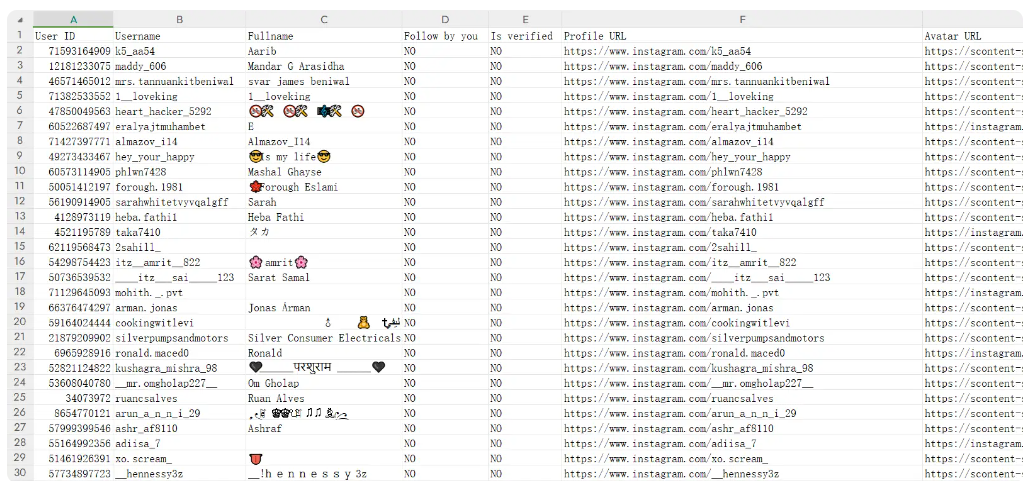The image size is (1026, 481).
Task: Select fullname cell 'Forough Eslami'
Action: [x=324, y=187]
